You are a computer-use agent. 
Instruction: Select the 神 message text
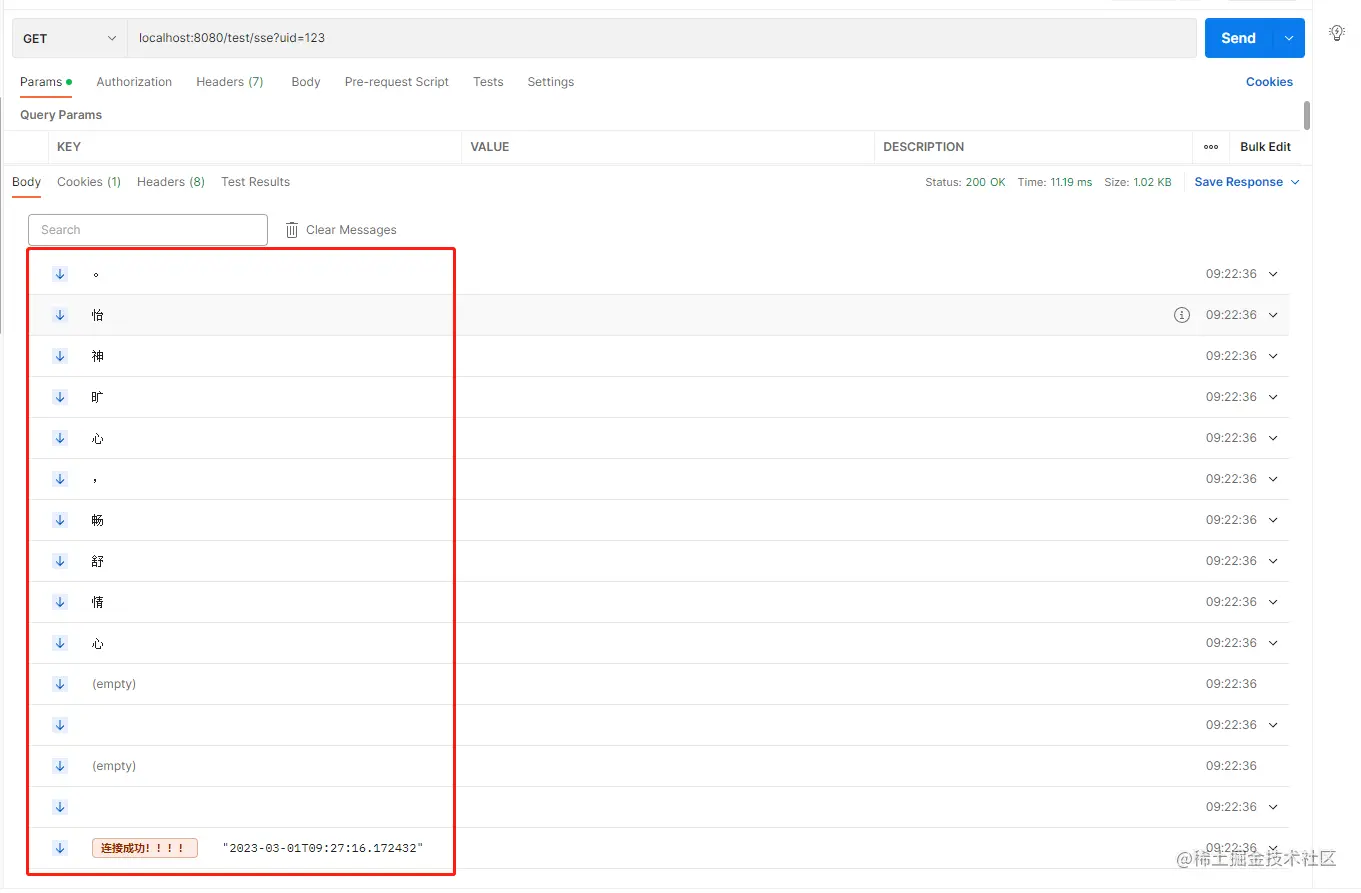[97, 356]
